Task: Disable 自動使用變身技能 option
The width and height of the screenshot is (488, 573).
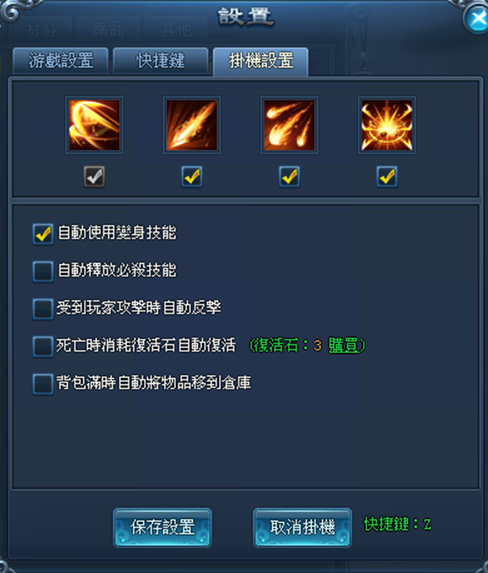Action: click(x=43, y=234)
